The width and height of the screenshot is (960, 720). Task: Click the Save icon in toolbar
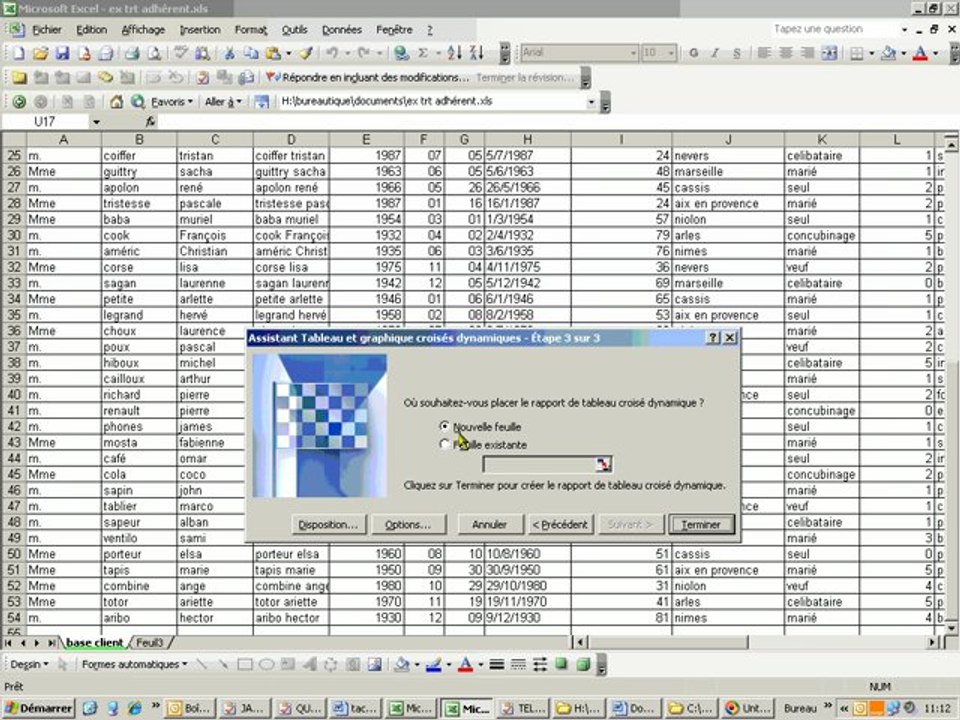tap(62, 53)
